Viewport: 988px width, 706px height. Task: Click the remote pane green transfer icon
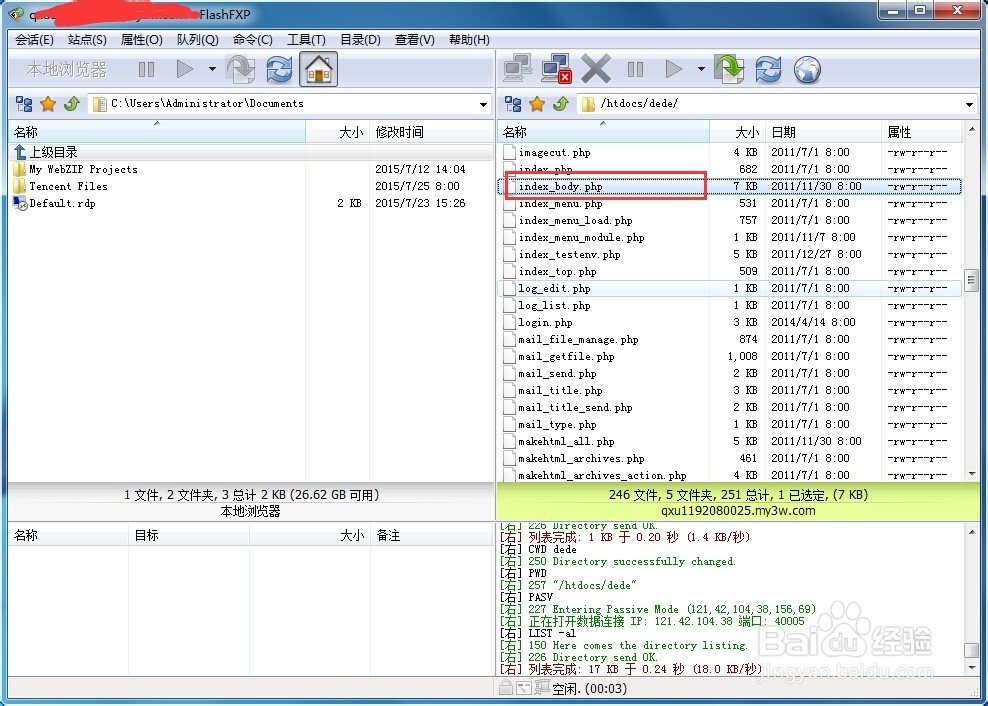729,69
